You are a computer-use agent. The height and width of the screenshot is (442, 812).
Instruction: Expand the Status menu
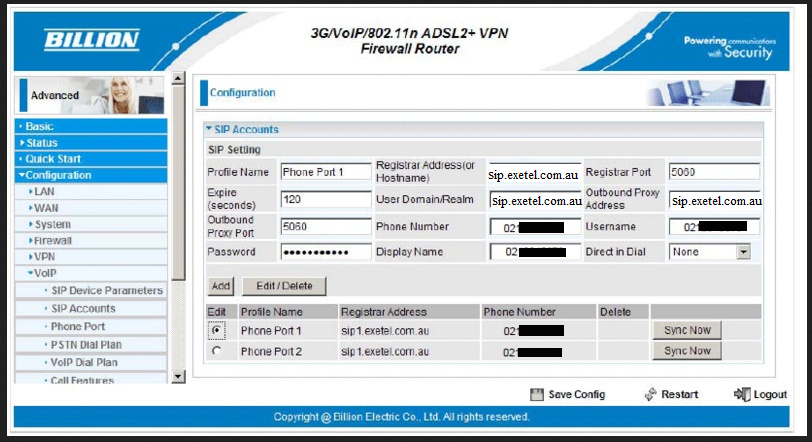[x=22, y=142]
